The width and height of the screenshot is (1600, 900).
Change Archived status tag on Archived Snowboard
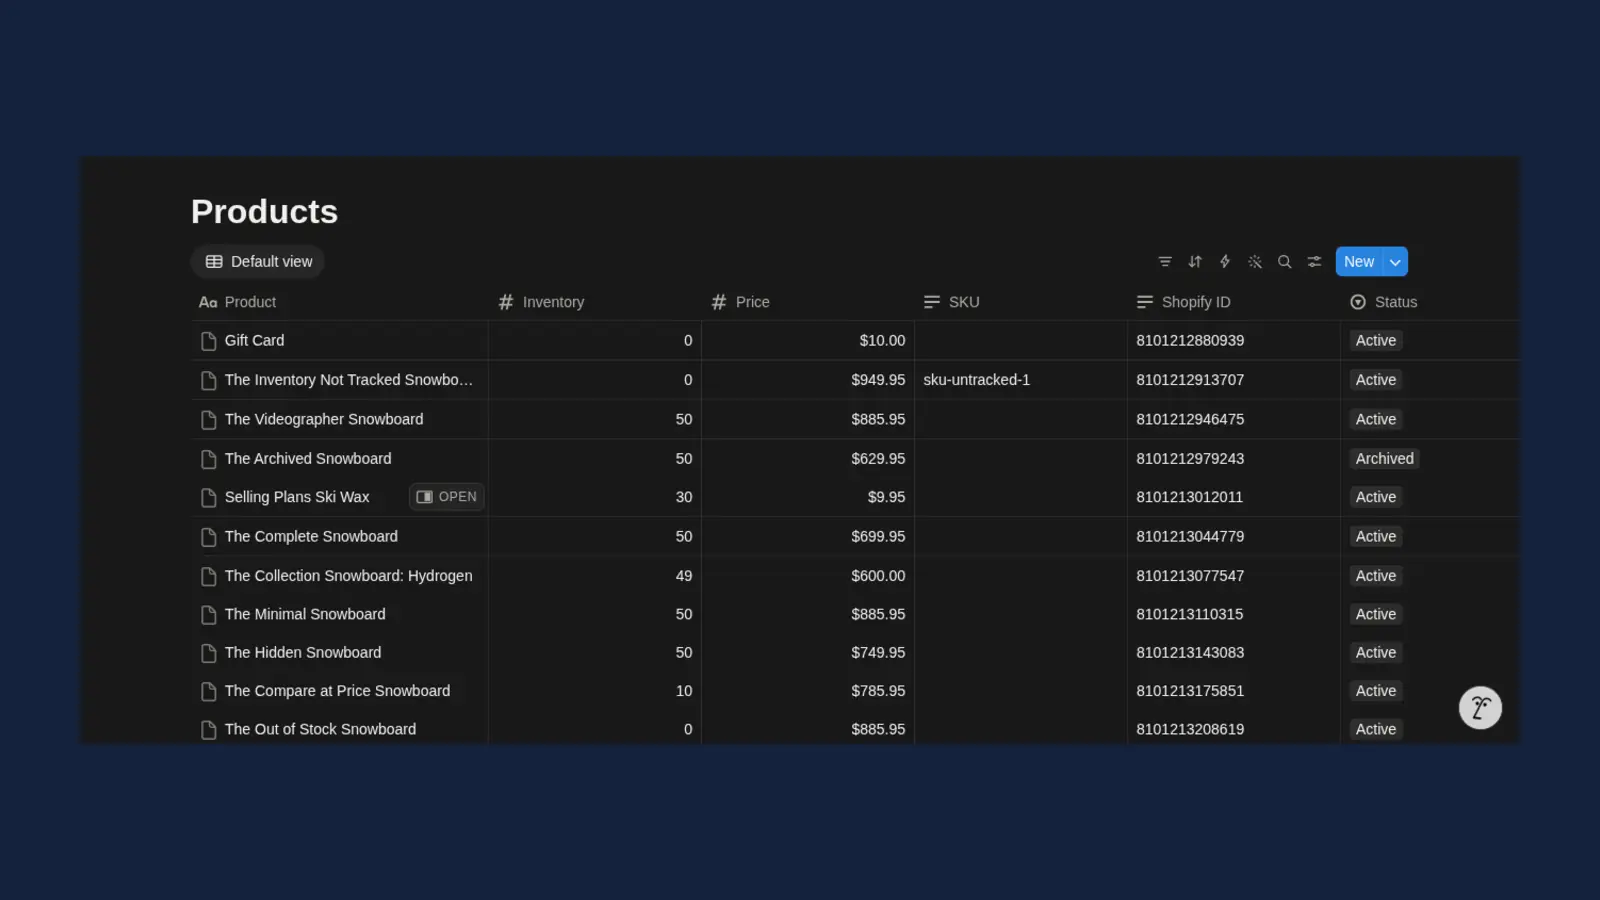tap(1385, 459)
